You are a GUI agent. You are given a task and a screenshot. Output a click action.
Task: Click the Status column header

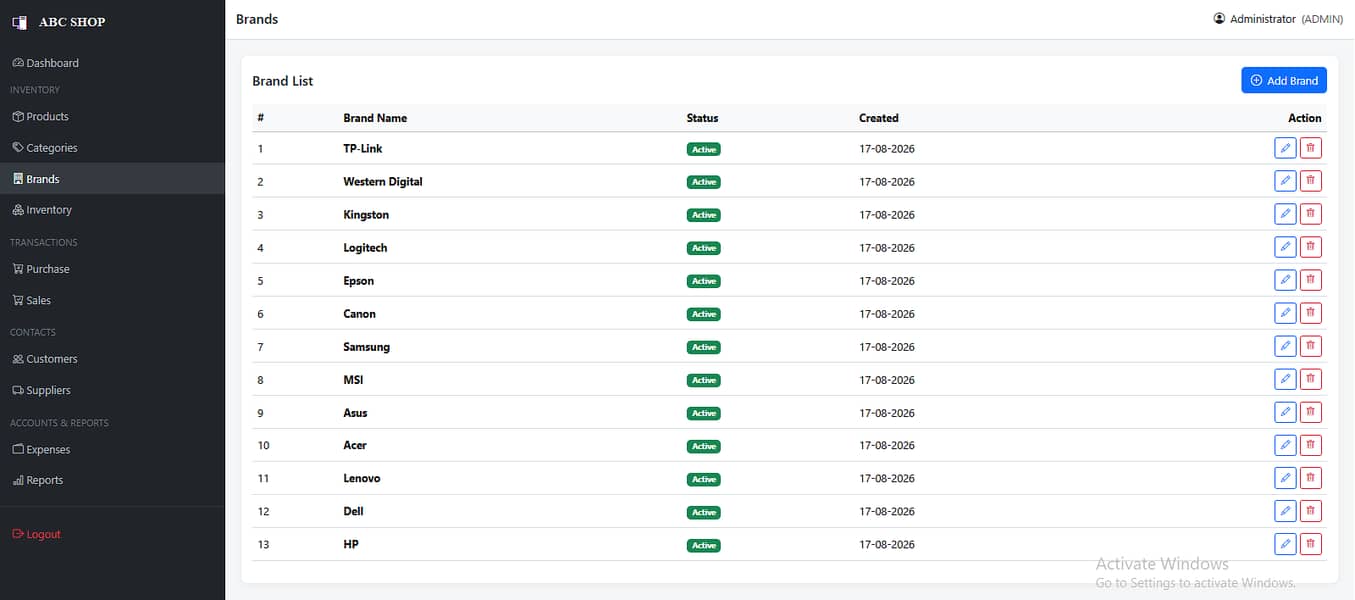click(702, 118)
